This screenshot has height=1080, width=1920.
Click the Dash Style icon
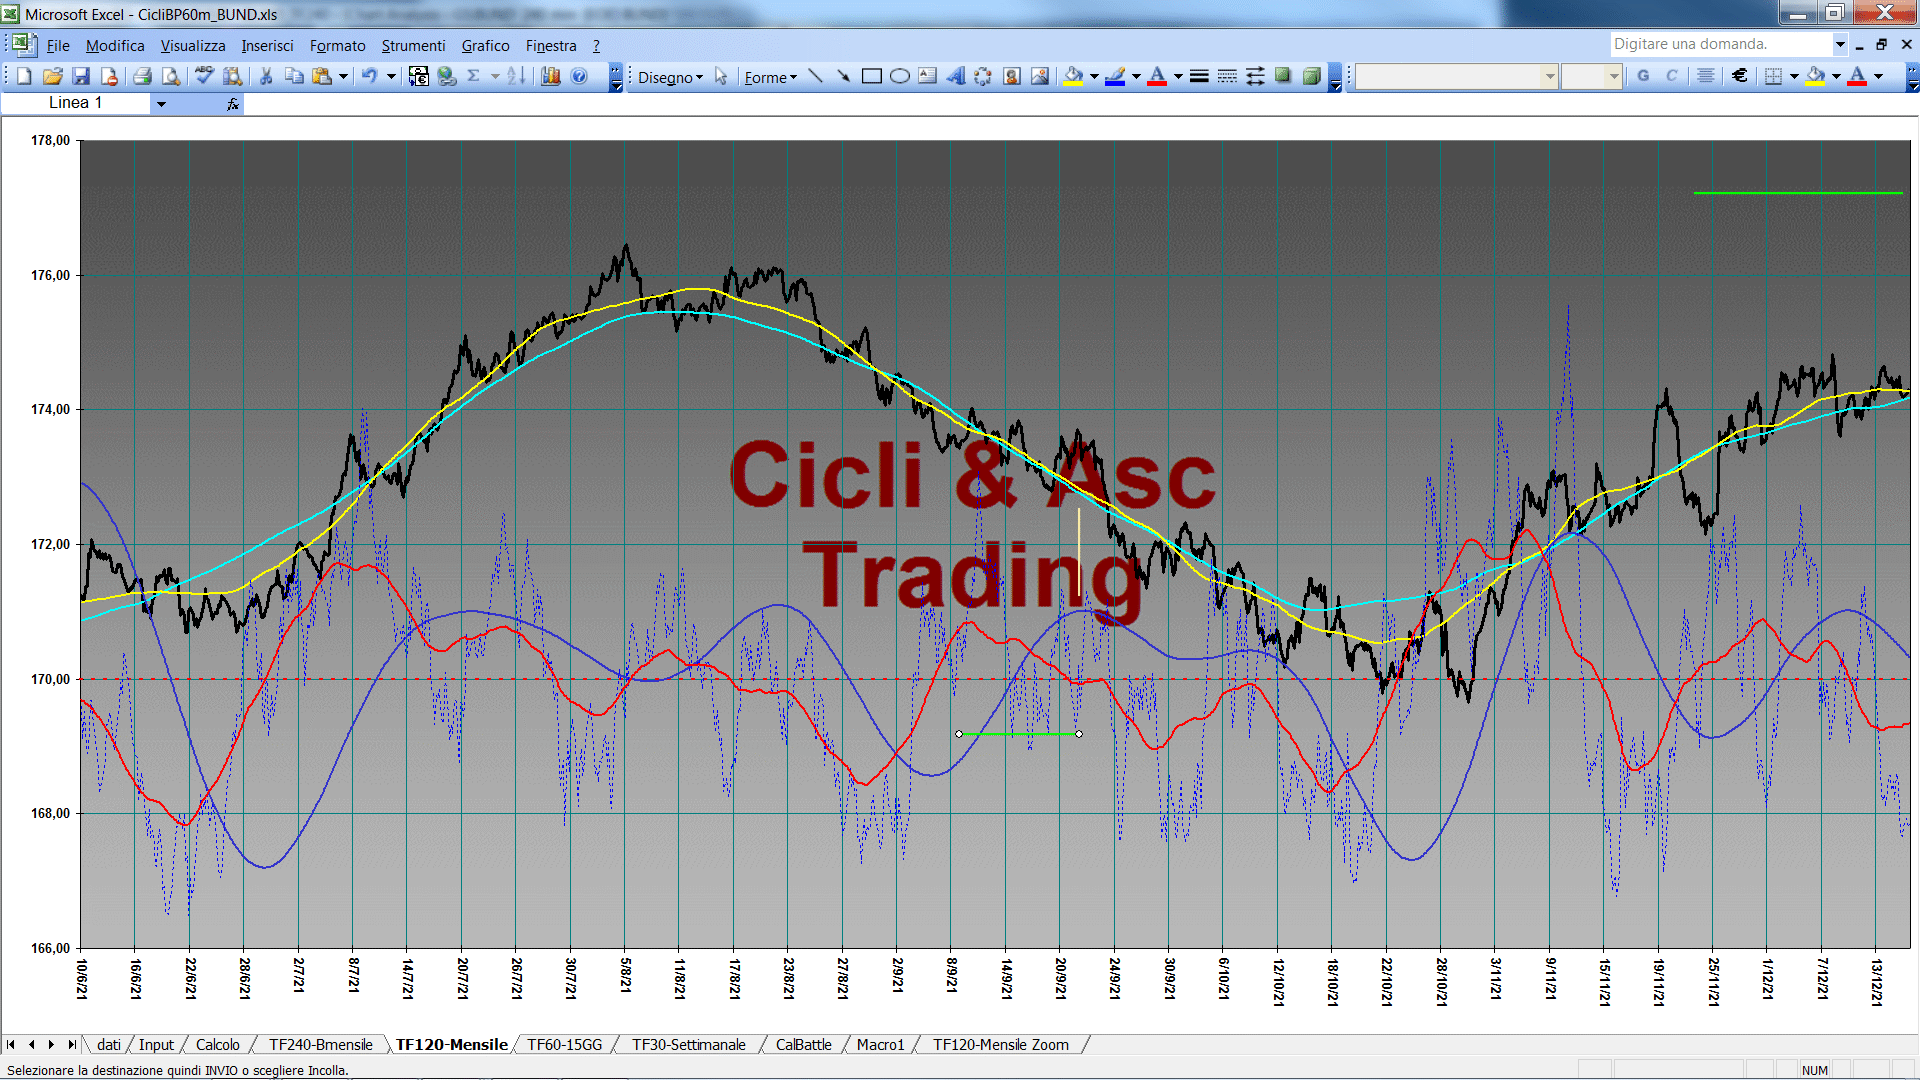[x=1227, y=76]
